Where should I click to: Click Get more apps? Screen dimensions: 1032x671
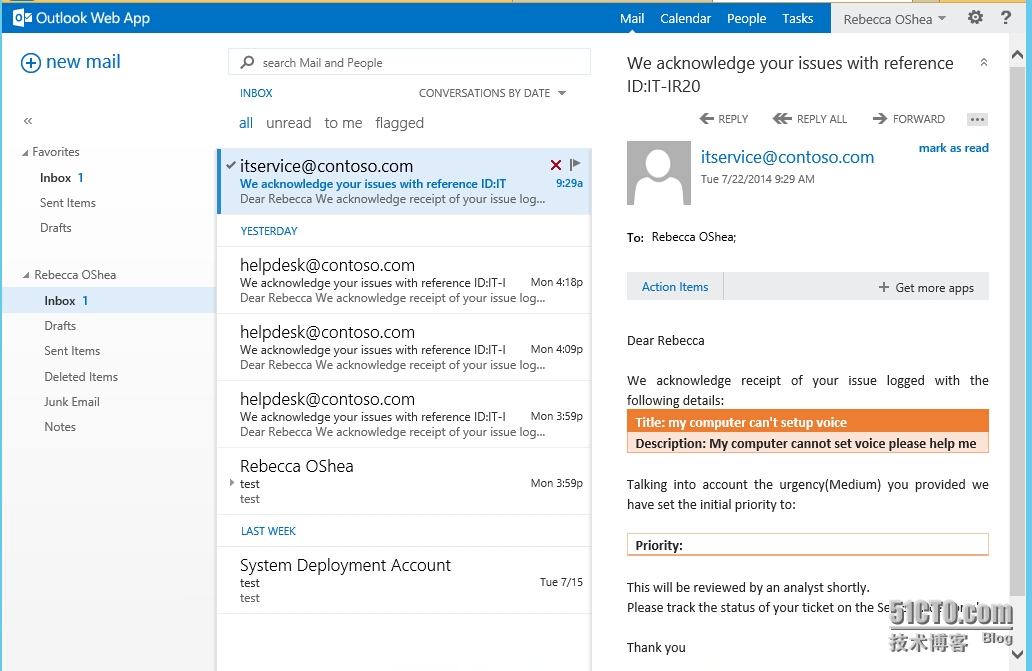pyautogui.click(x=934, y=287)
